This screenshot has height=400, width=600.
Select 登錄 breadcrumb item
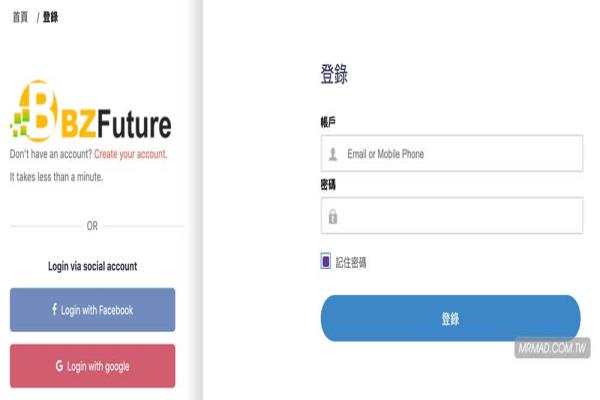pyautogui.click(x=50, y=17)
